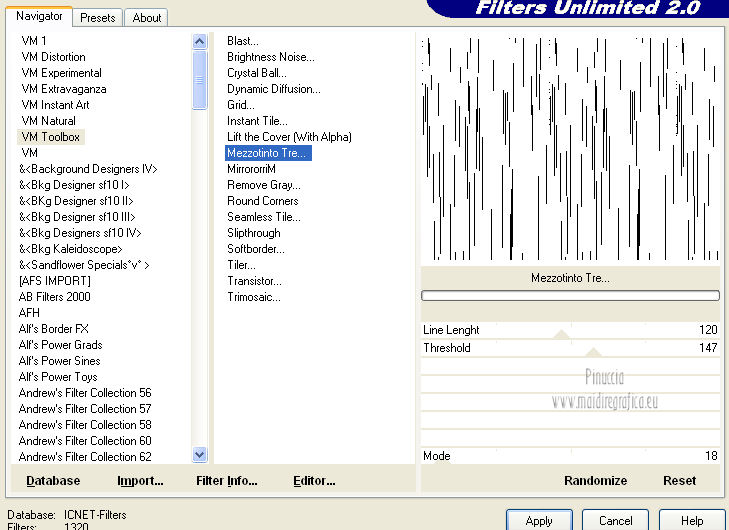Screen dimensions: 729x530
Task: Choose the Grid... filter
Action: [241, 105]
